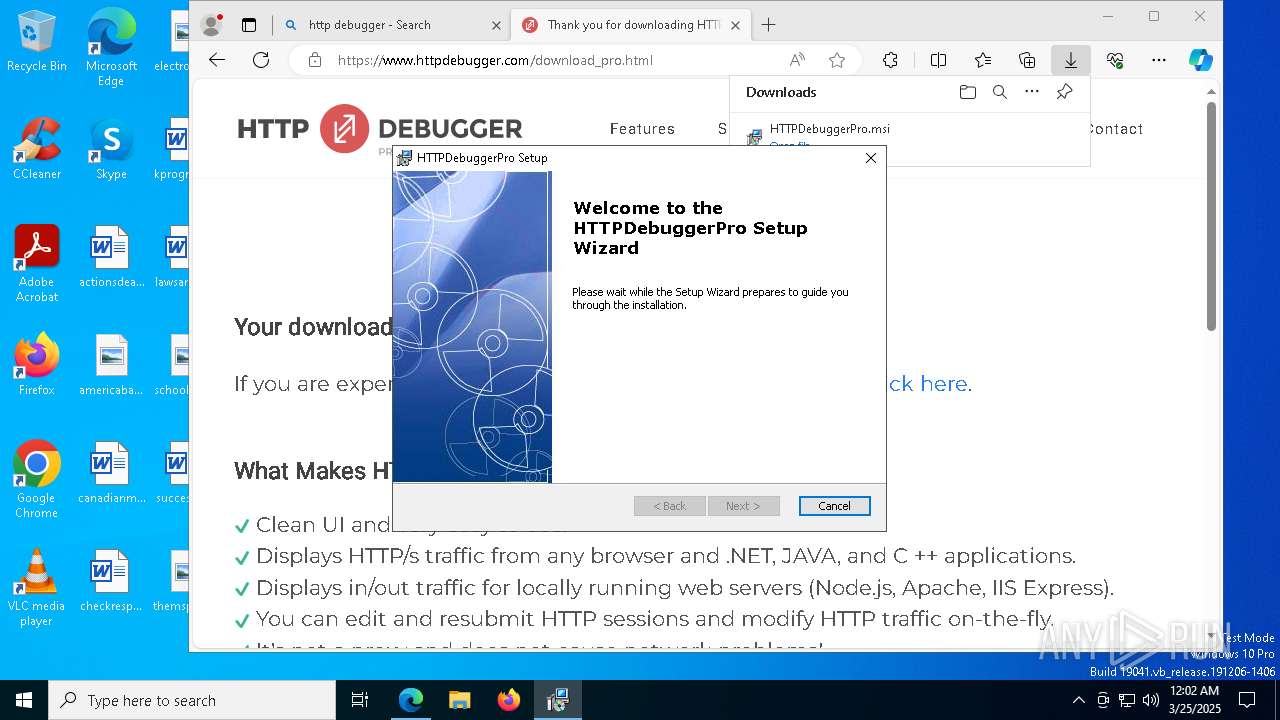Click the Edge page vertical scrollbar
Screen dimensions: 1280x720
coord(1211,215)
